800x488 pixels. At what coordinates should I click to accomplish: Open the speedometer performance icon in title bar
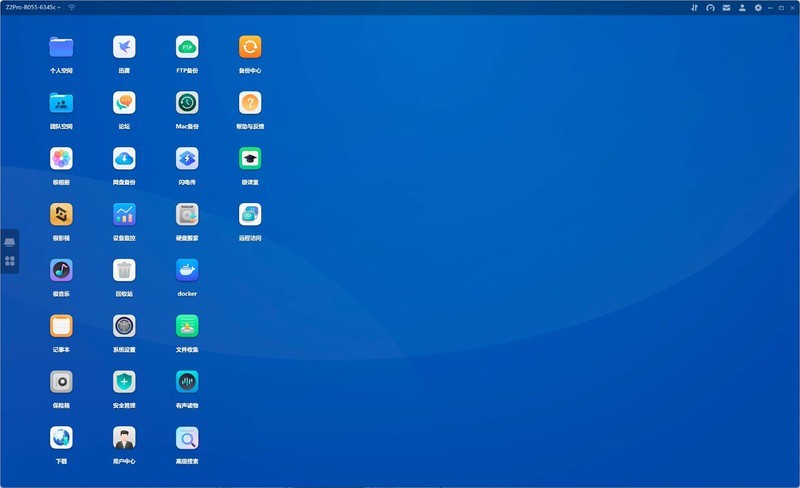(x=710, y=8)
